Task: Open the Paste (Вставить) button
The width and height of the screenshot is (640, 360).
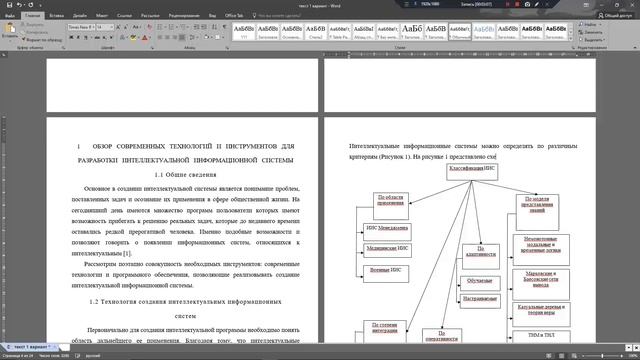Action: 10,31
